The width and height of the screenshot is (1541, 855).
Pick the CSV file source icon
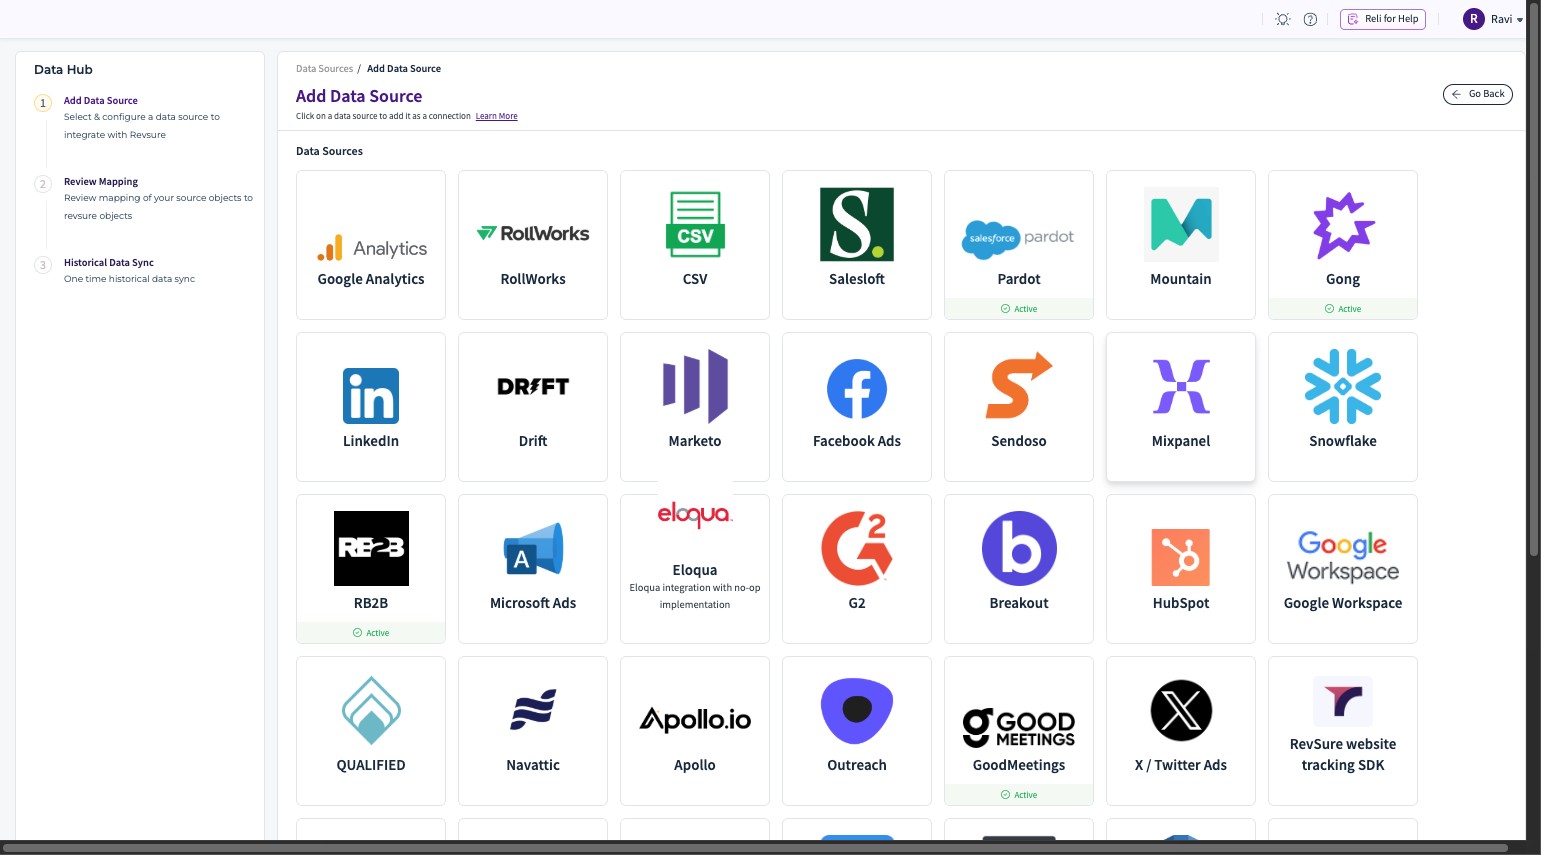pos(695,224)
